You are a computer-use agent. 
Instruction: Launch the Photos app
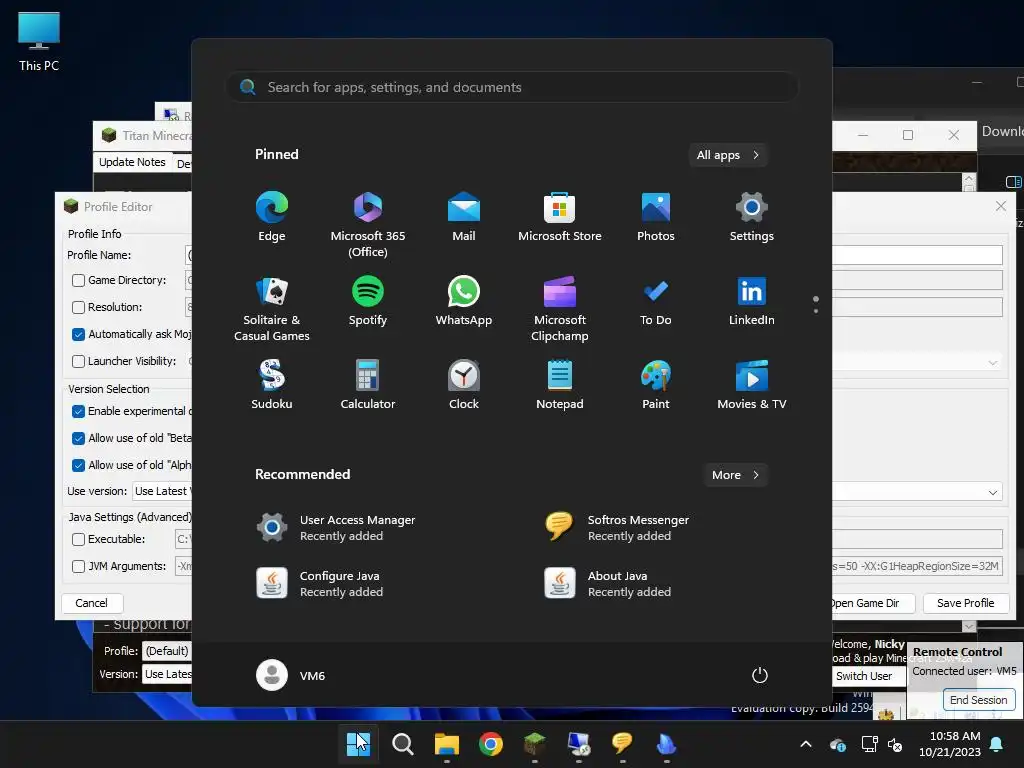coord(656,217)
